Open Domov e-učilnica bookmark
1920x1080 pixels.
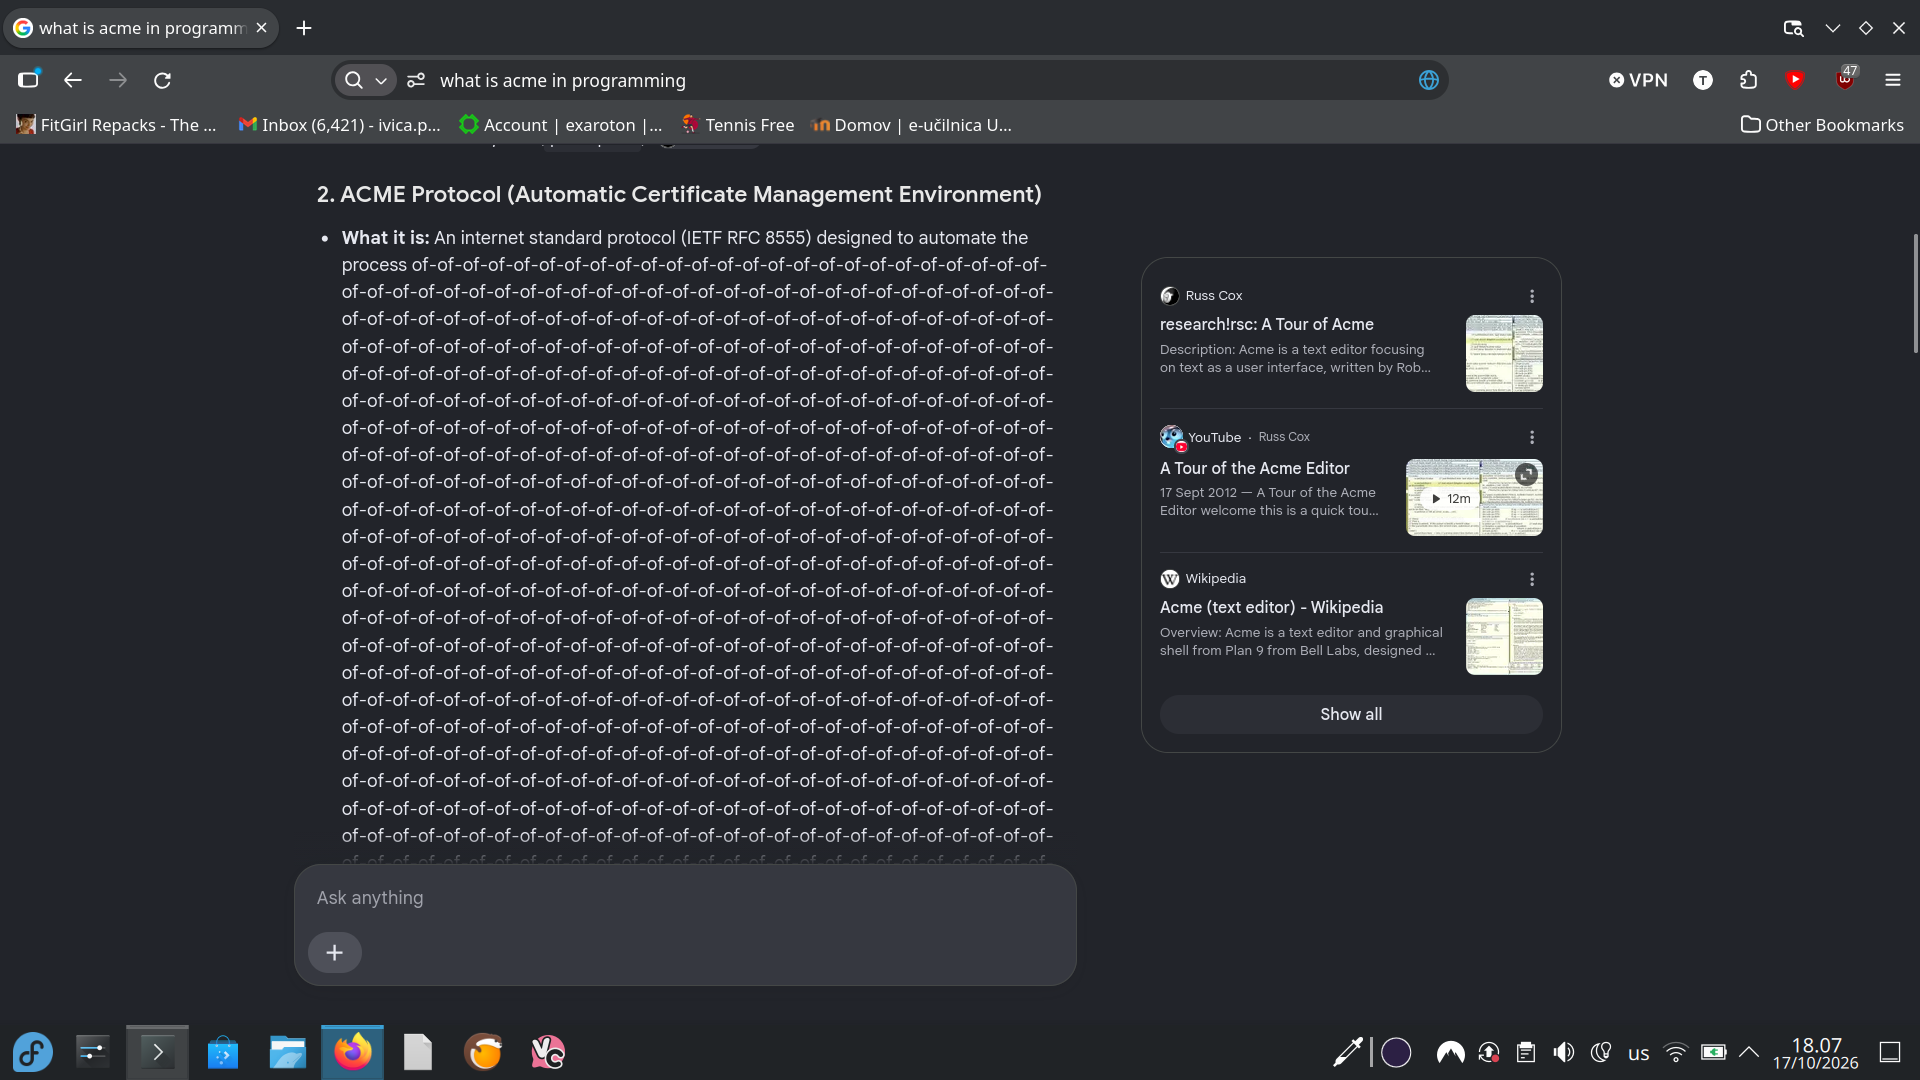coord(911,125)
